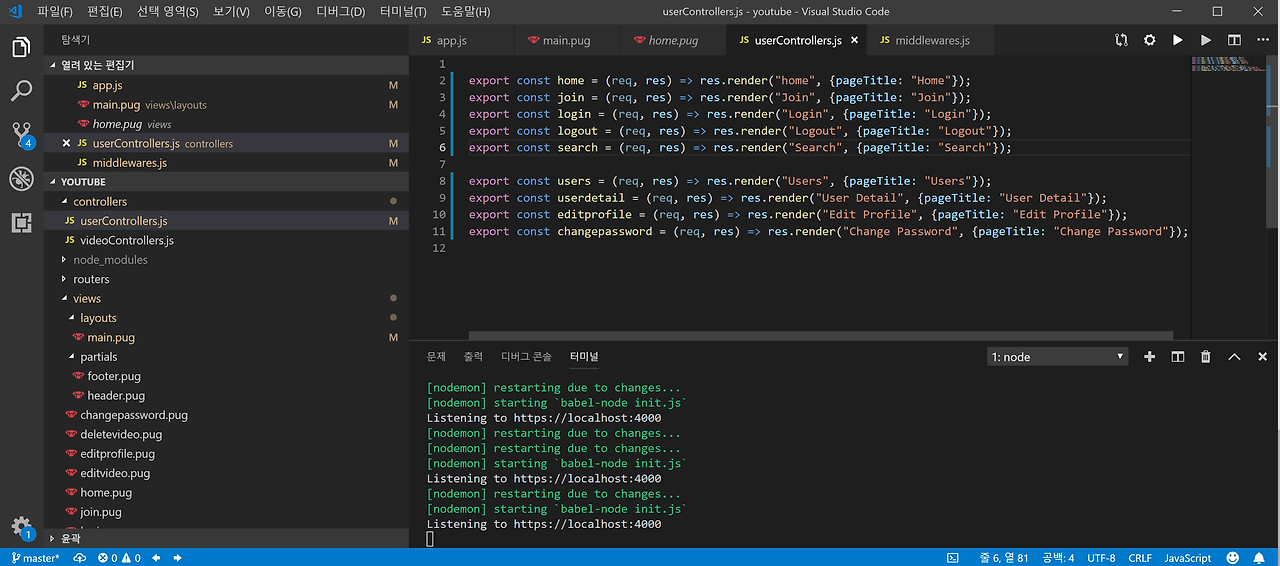Open the 터미널(T) menu

[403, 12]
